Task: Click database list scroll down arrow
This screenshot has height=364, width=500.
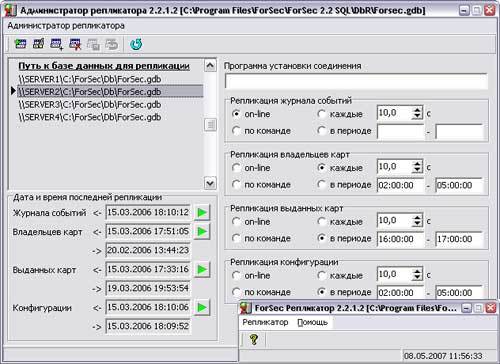Action: 210,183
